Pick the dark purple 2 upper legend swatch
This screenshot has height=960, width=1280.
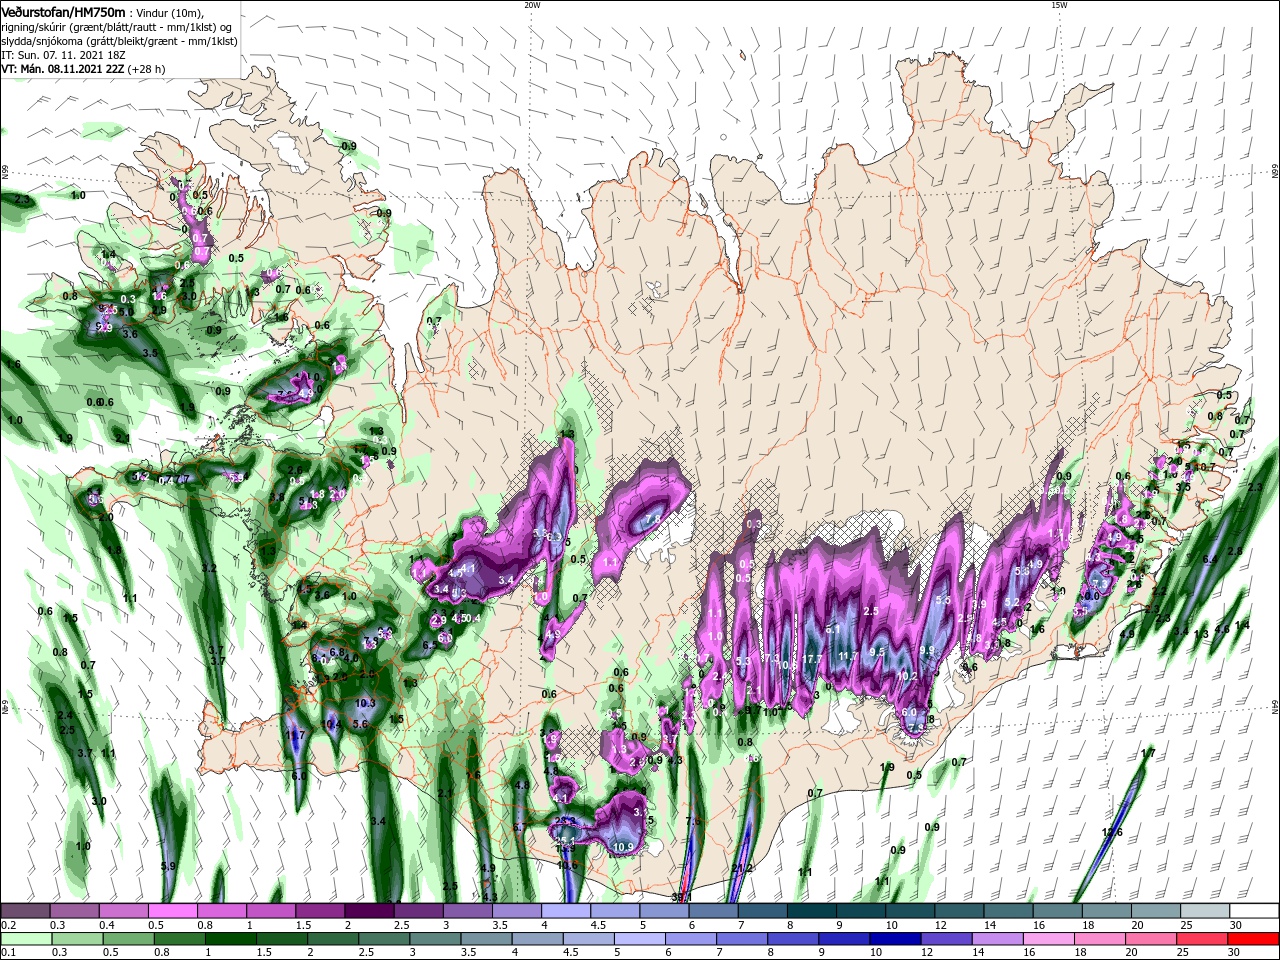pos(368,911)
